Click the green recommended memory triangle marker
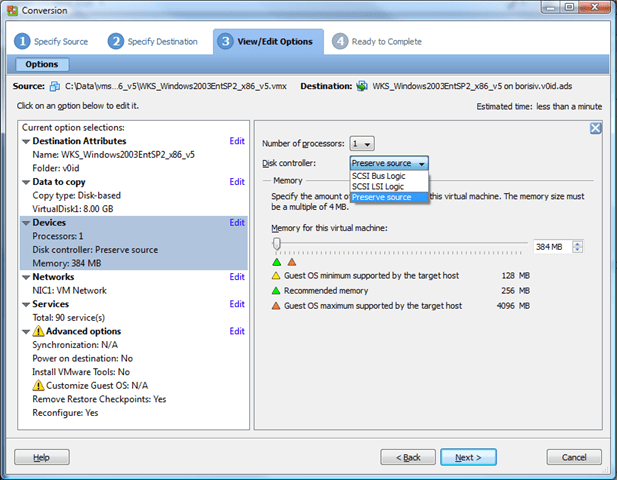The image size is (617, 480). tap(277, 290)
